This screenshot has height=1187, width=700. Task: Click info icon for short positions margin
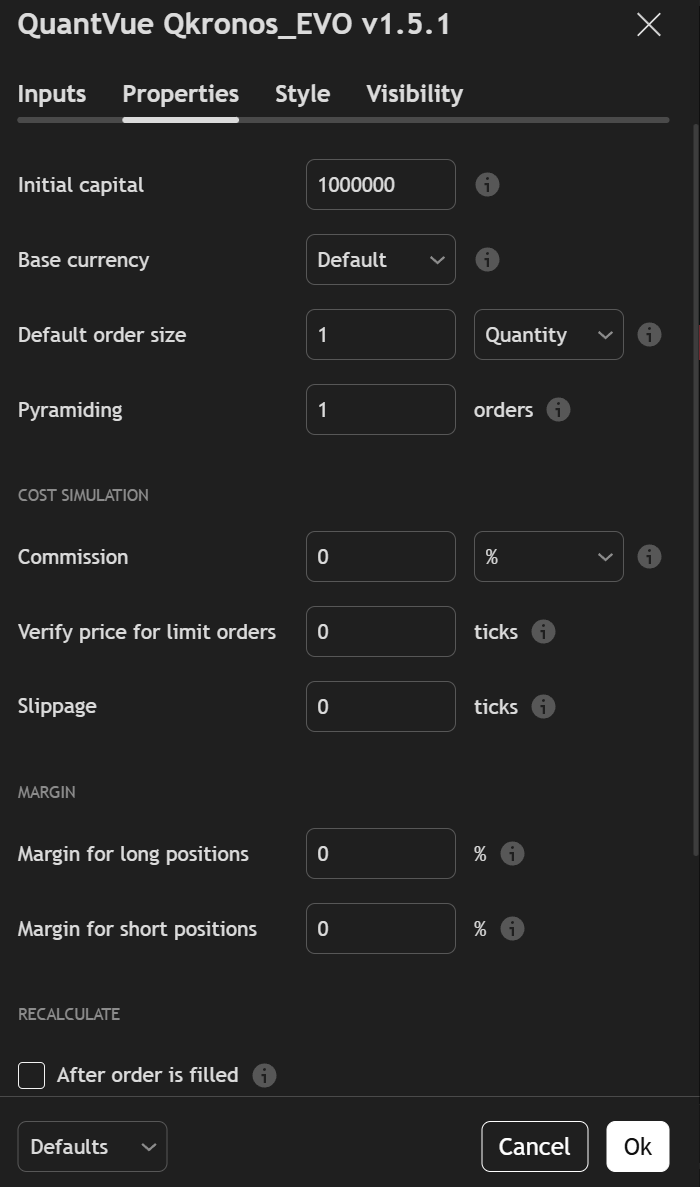pos(512,929)
